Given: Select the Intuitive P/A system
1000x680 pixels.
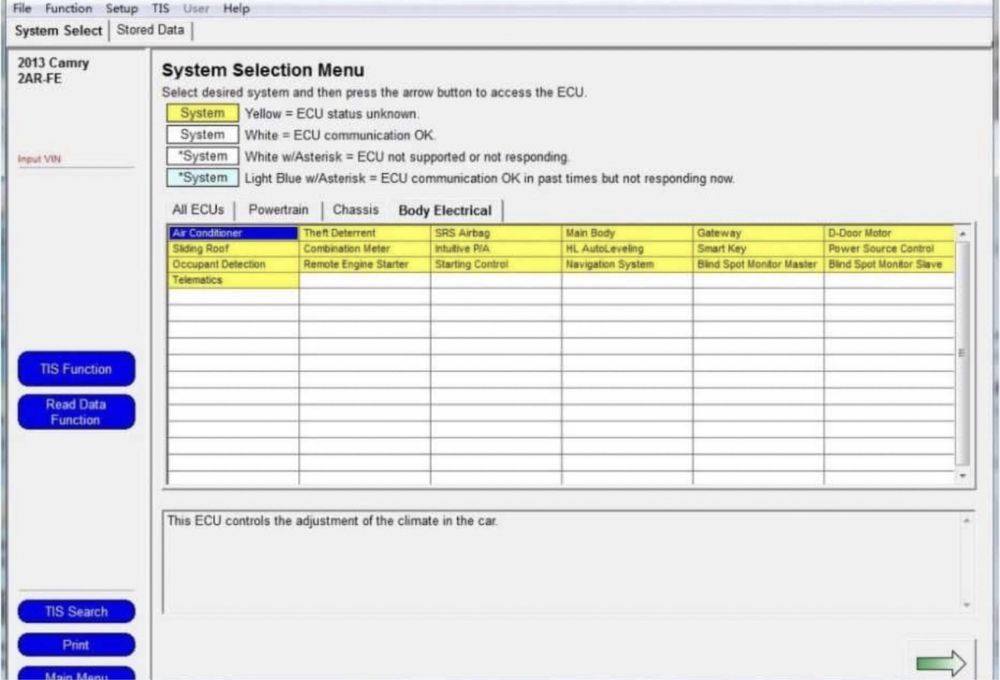Looking at the screenshot, I should pyautogui.click(x=496, y=248).
